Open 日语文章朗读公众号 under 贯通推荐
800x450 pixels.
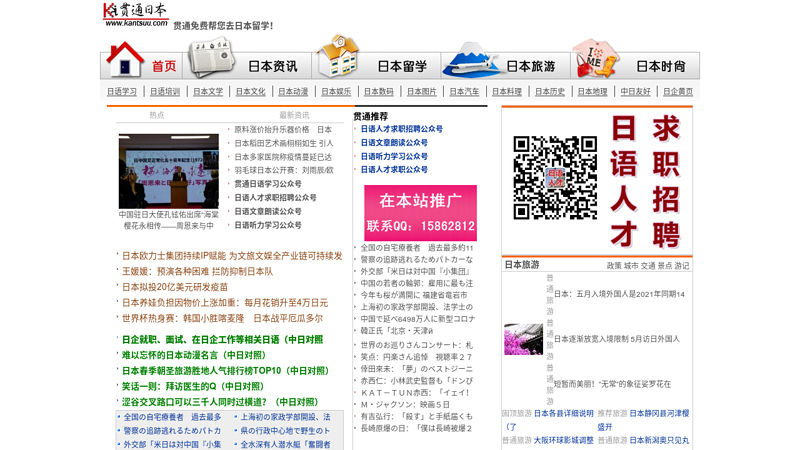click(394, 143)
